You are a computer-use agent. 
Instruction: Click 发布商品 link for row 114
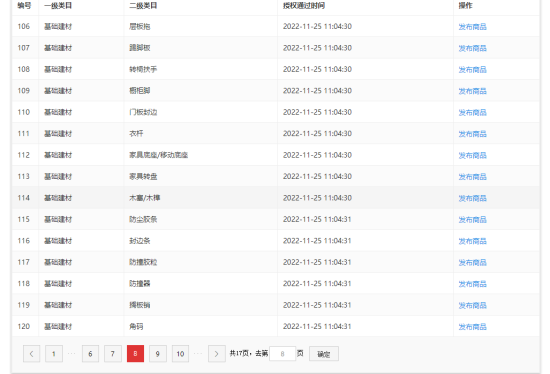[x=472, y=198]
